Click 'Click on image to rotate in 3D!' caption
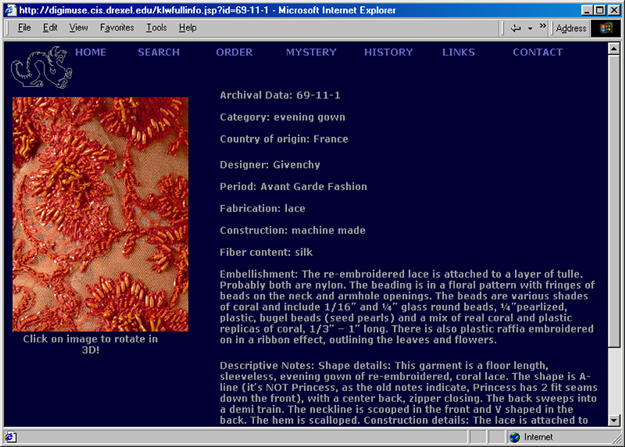625x447 pixels. coord(90,345)
